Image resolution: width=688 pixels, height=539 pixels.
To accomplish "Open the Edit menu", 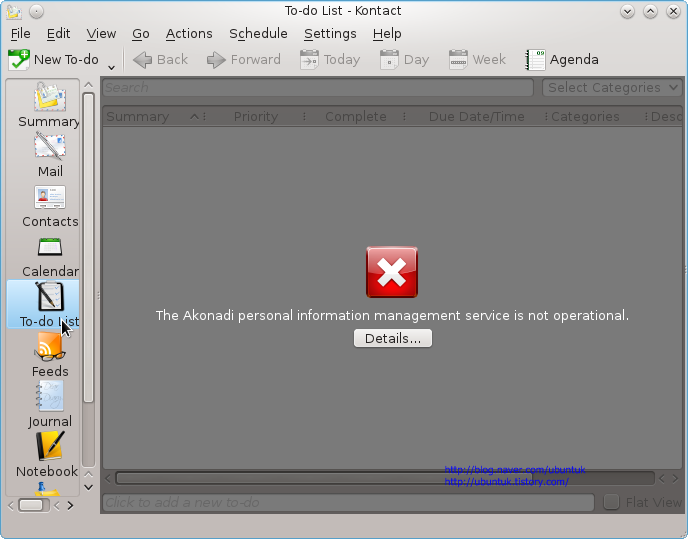I will point(58,34).
